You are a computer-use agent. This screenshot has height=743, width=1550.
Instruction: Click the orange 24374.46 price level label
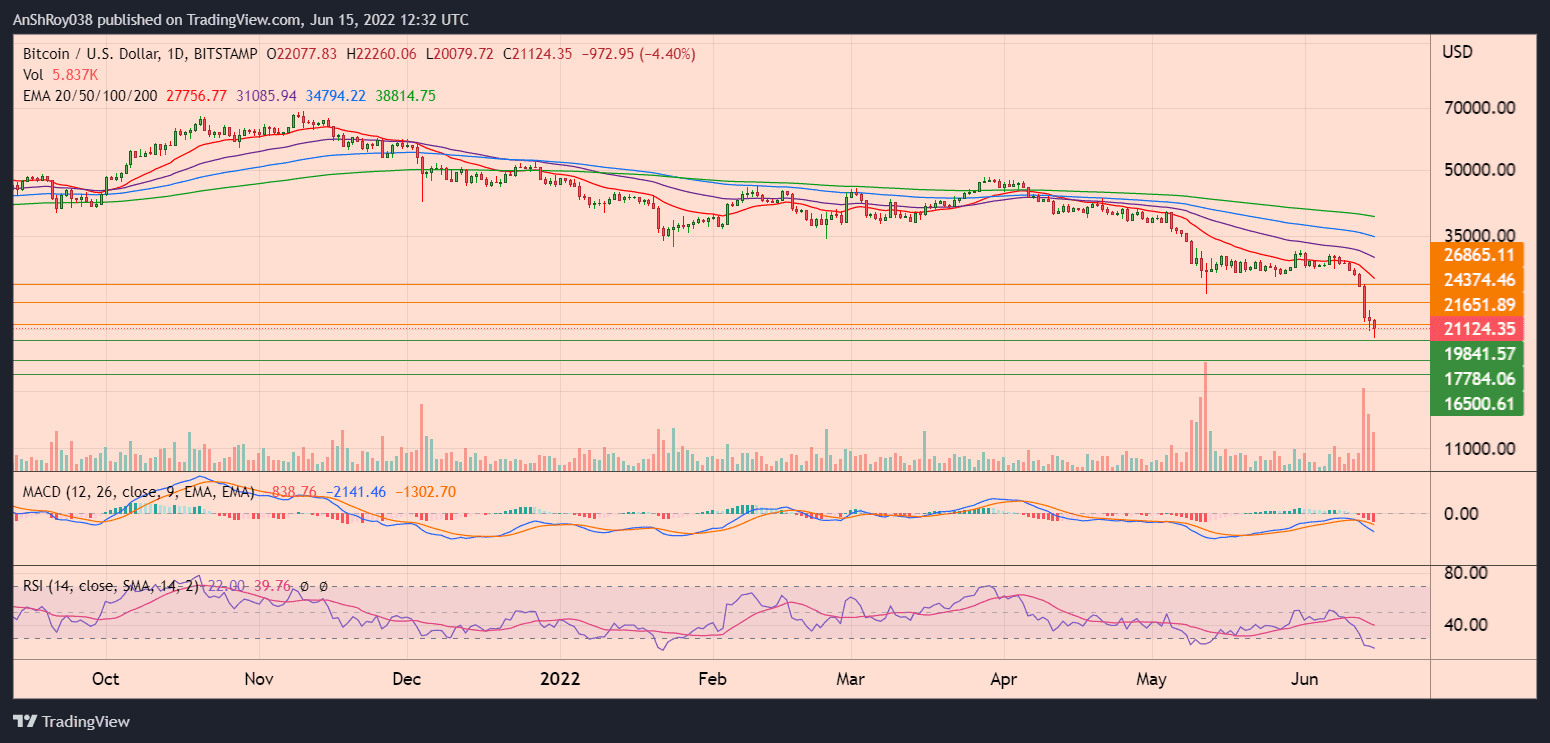(1478, 280)
